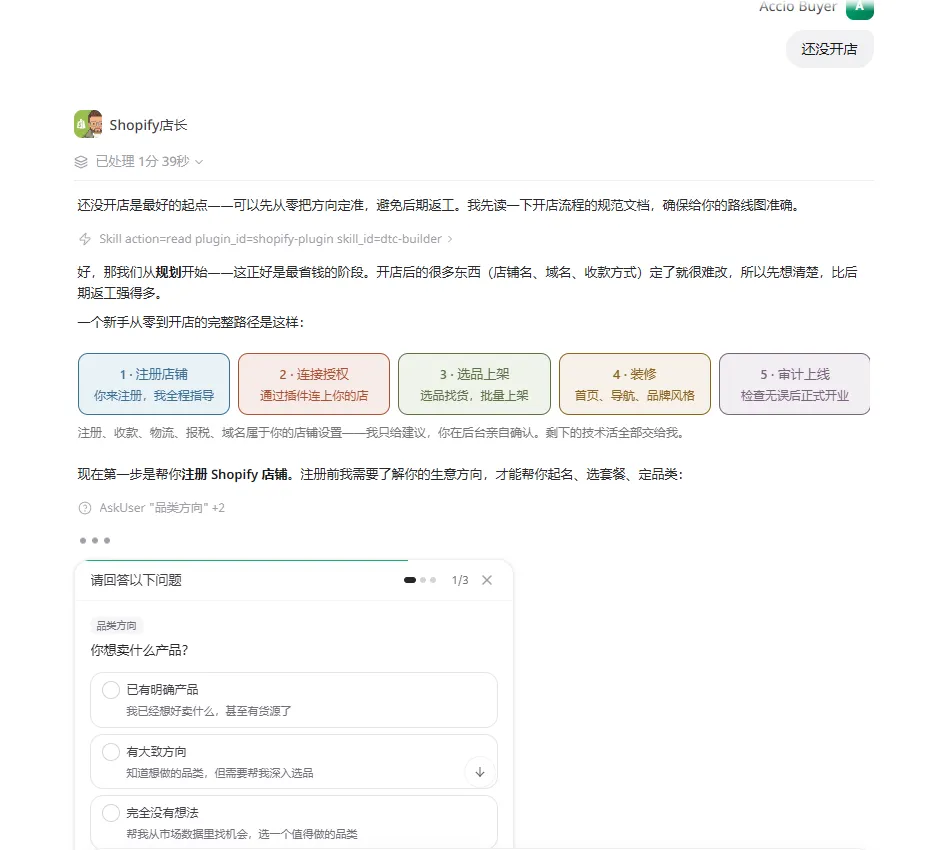944x850 pixels.
Task: Click the 还没开店 message bubble
Action: pos(829,49)
